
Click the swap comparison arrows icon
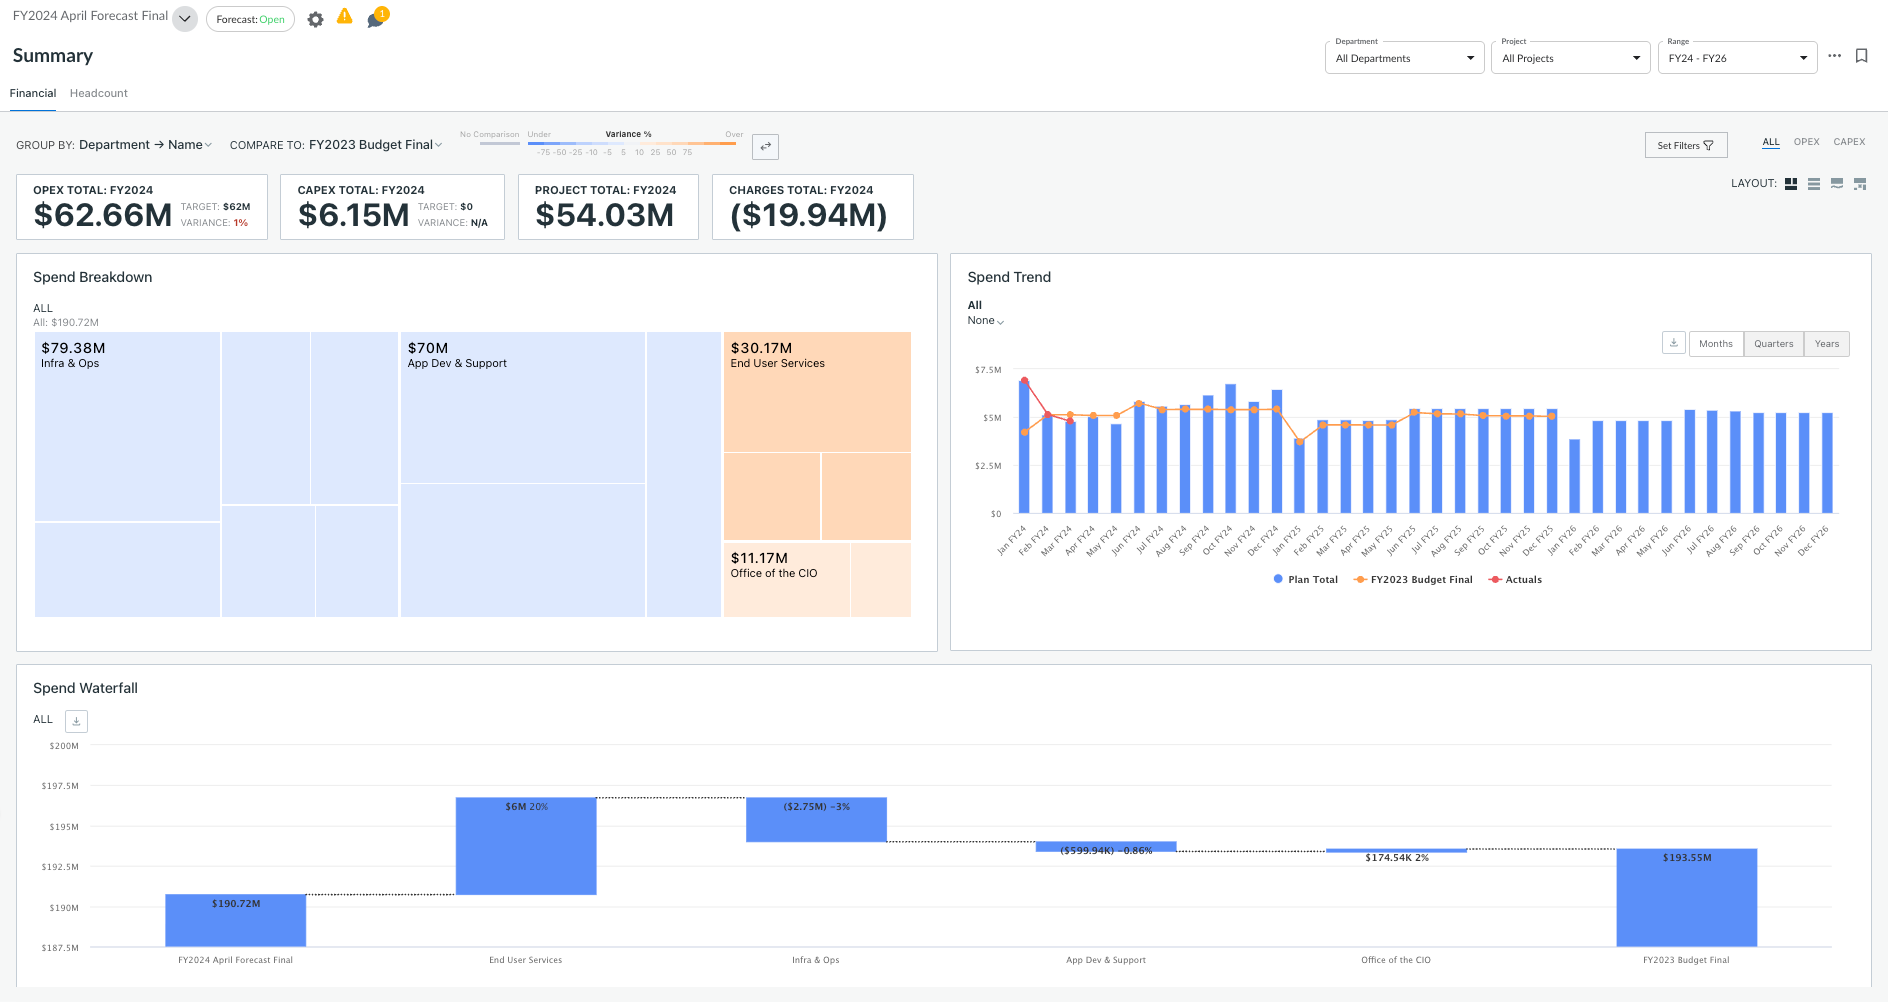[x=765, y=147]
